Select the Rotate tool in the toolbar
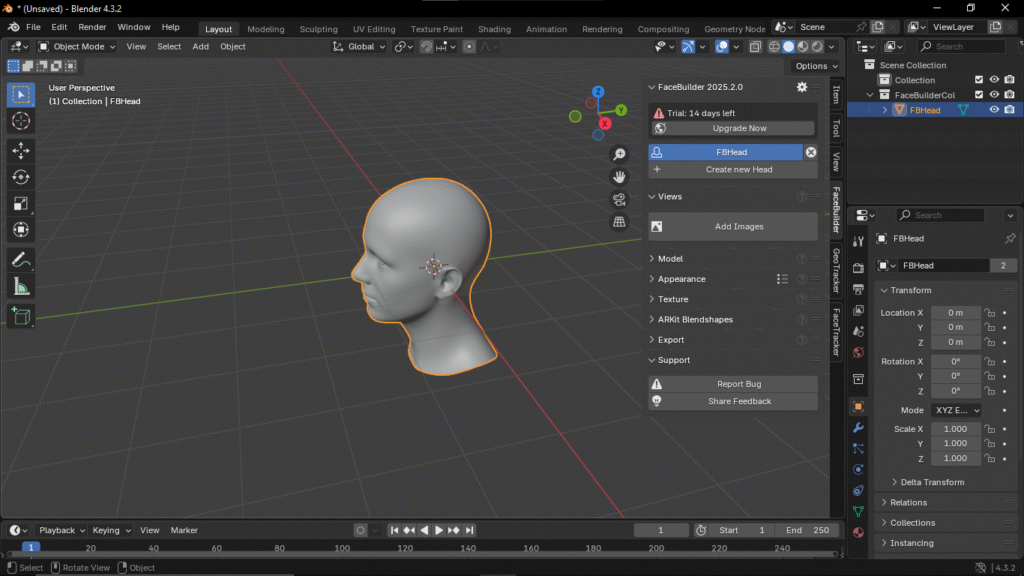The height and width of the screenshot is (576, 1024). [20, 177]
